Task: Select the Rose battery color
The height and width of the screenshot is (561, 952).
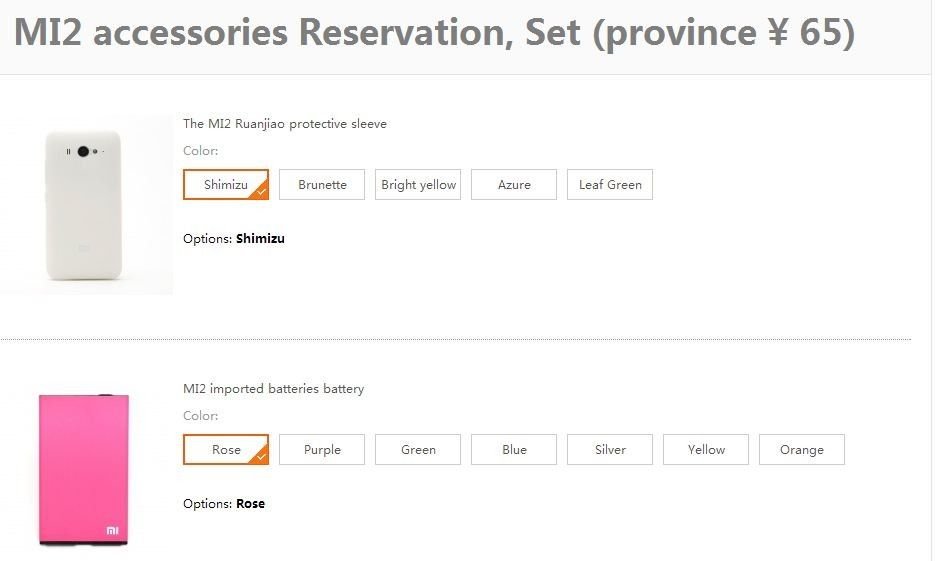Action: (x=226, y=449)
